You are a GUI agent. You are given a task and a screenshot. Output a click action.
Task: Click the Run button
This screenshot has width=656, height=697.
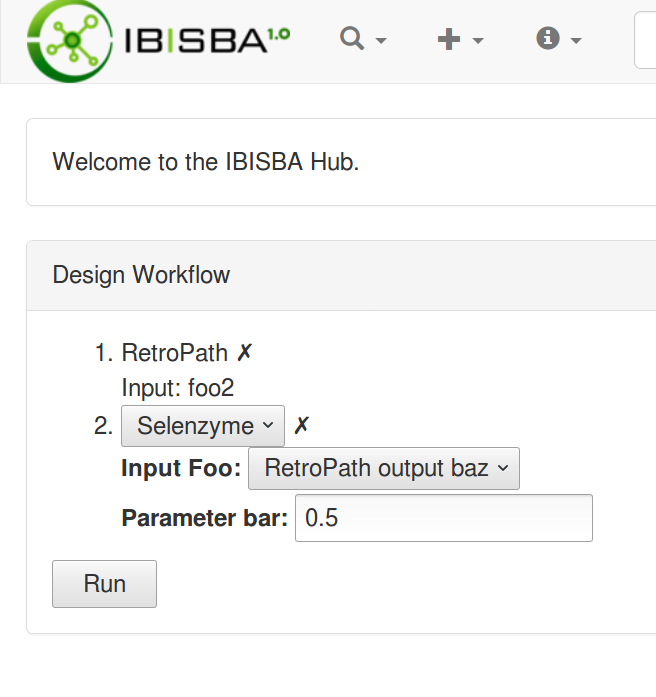click(104, 584)
